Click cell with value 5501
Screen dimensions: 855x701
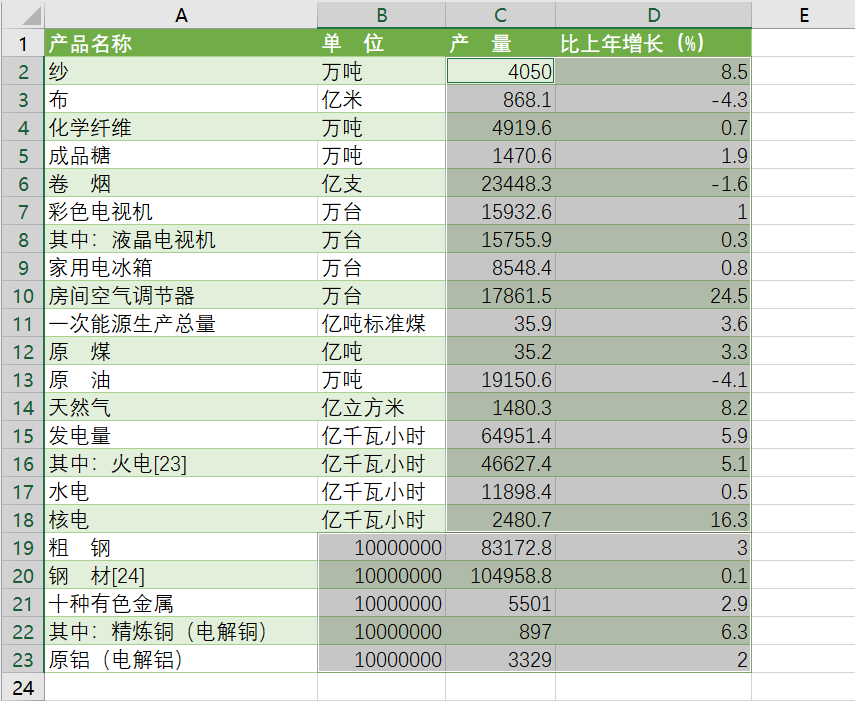(500, 603)
